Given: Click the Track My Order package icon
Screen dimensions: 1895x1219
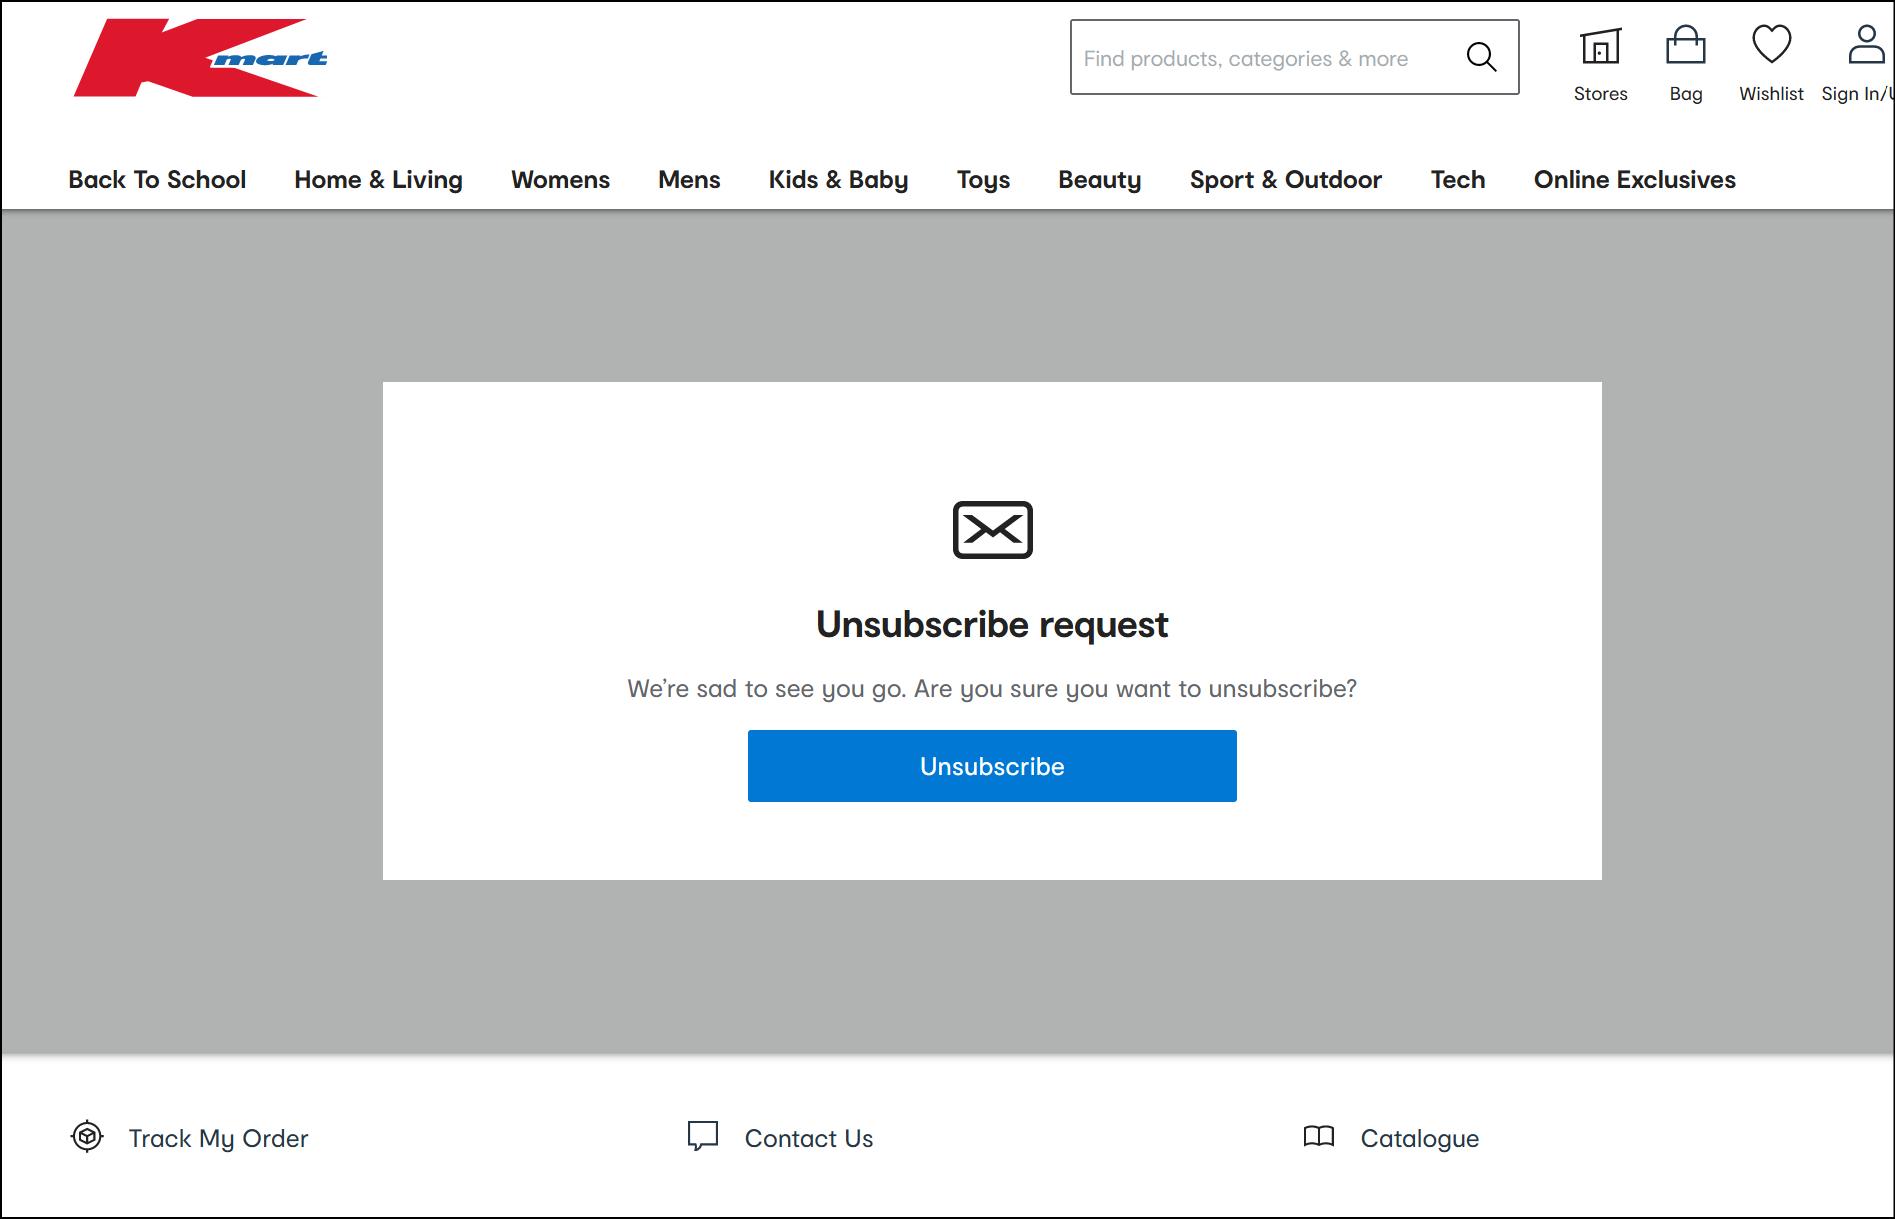Looking at the screenshot, I should (x=87, y=1137).
